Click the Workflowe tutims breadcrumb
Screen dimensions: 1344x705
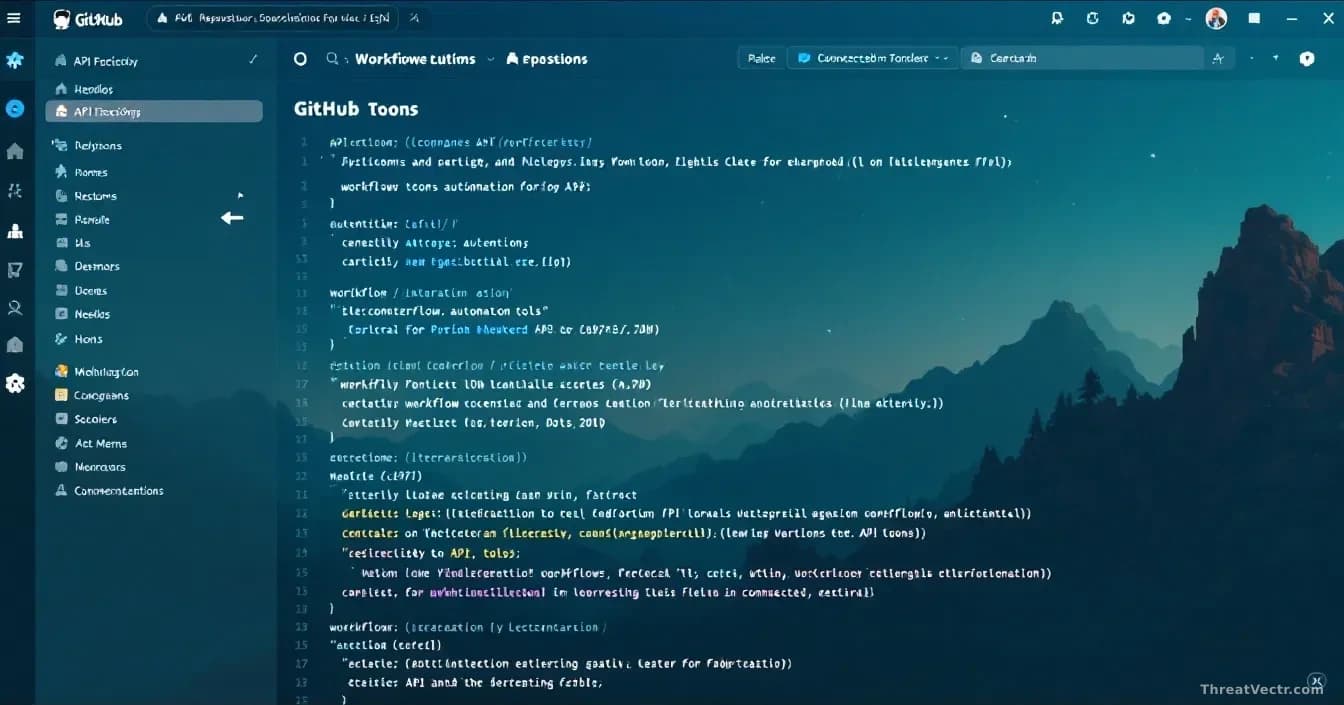[415, 59]
